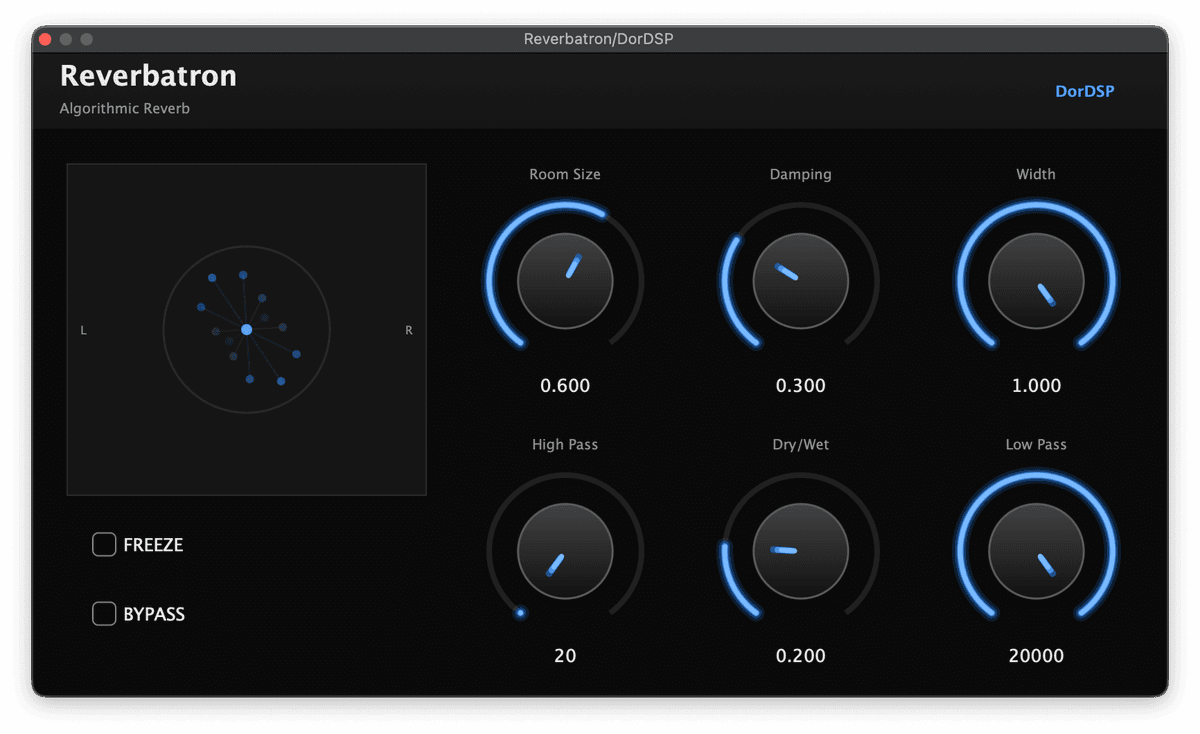
Task: Click the Low Pass value showing 20000
Action: tap(1036, 656)
